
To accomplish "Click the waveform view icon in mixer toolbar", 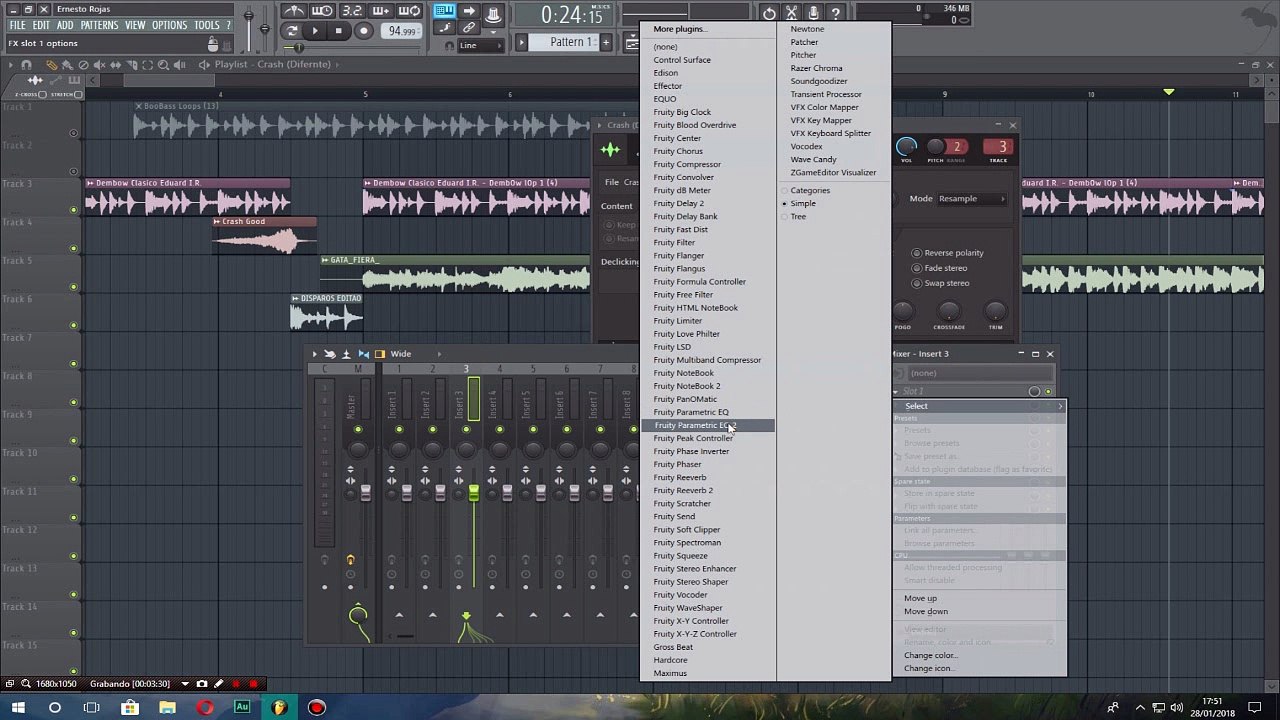I will pyautogui.click(x=363, y=354).
